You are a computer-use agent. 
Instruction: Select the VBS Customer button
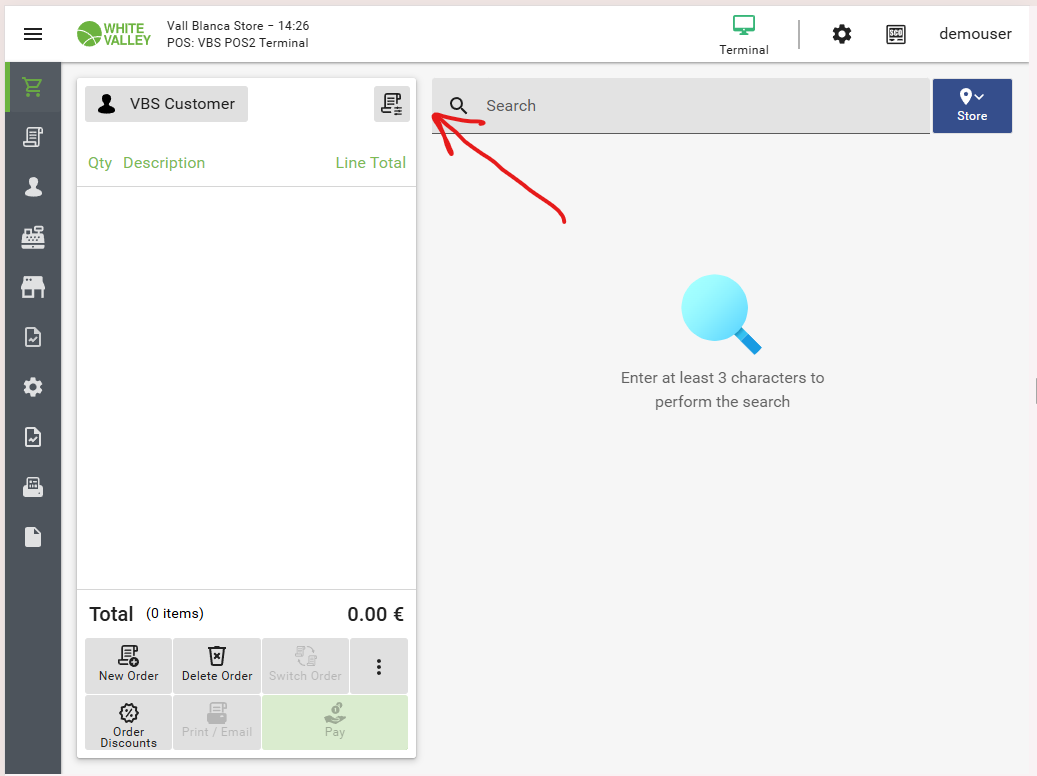[167, 104]
